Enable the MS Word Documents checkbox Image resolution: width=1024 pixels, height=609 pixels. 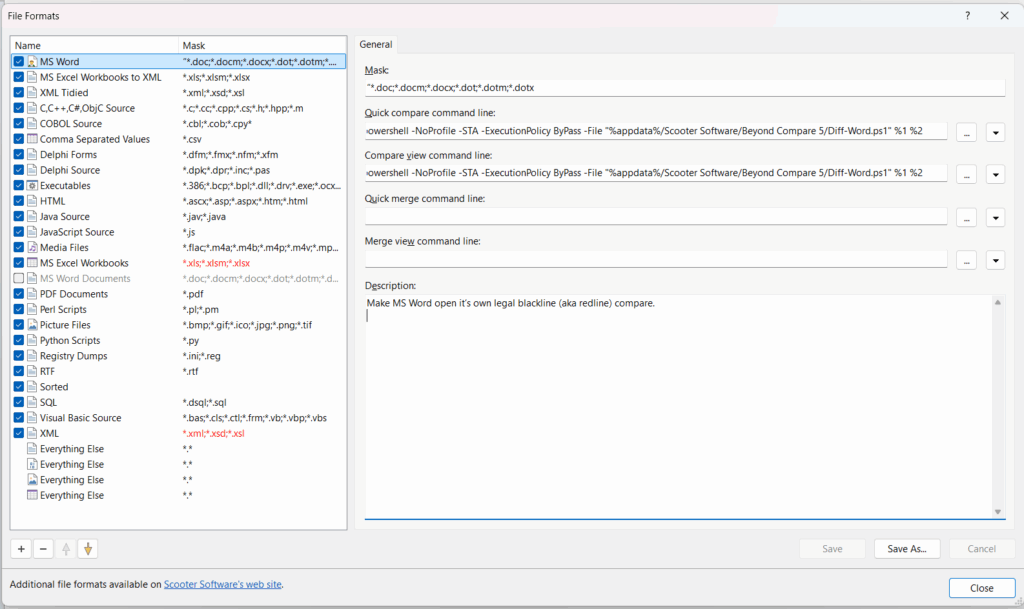click(x=19, y=278)
